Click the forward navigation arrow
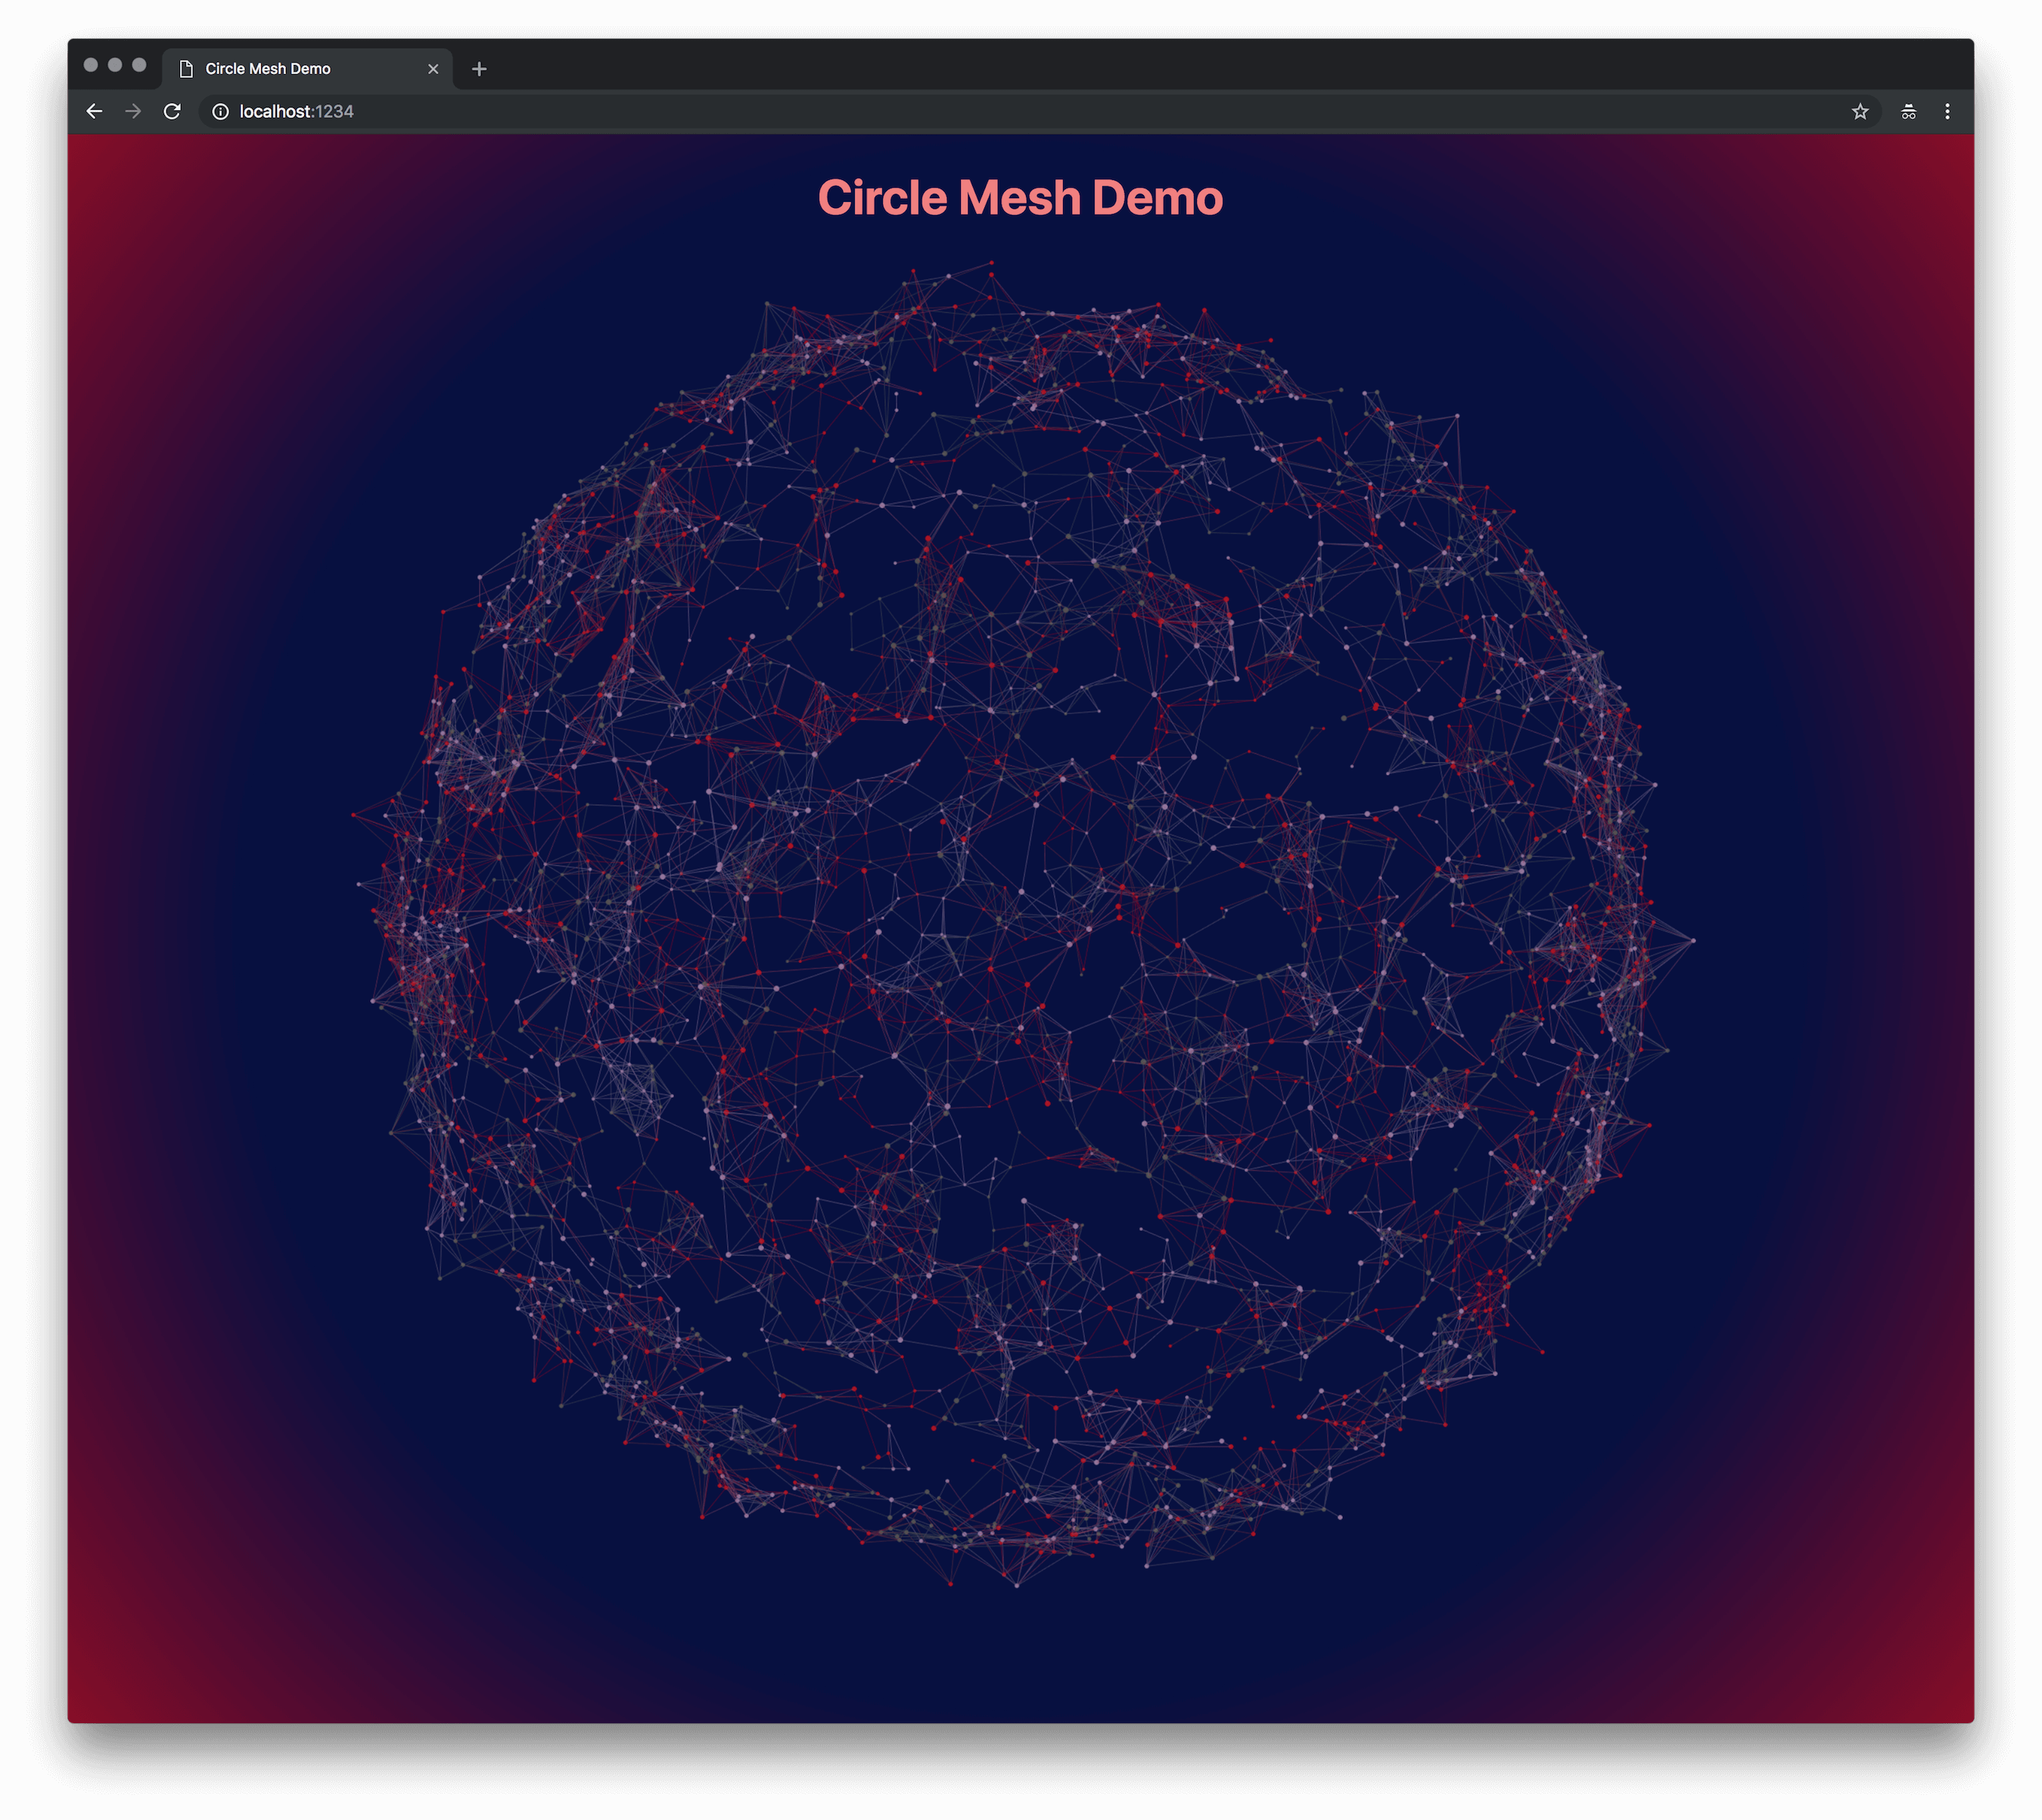The image size is (2042, 1820). point(133,111)
